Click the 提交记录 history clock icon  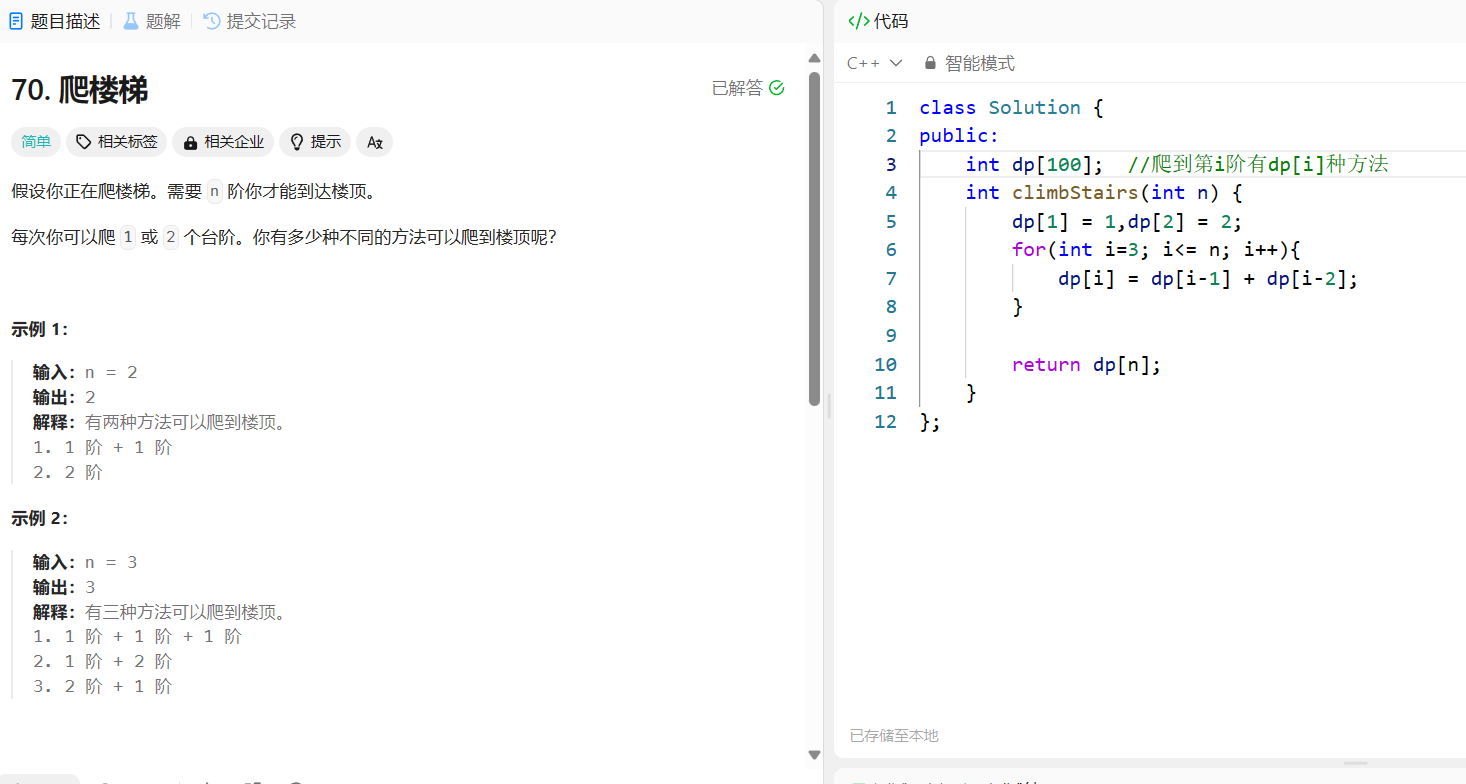pyautogui.click(x=212, y=21)
